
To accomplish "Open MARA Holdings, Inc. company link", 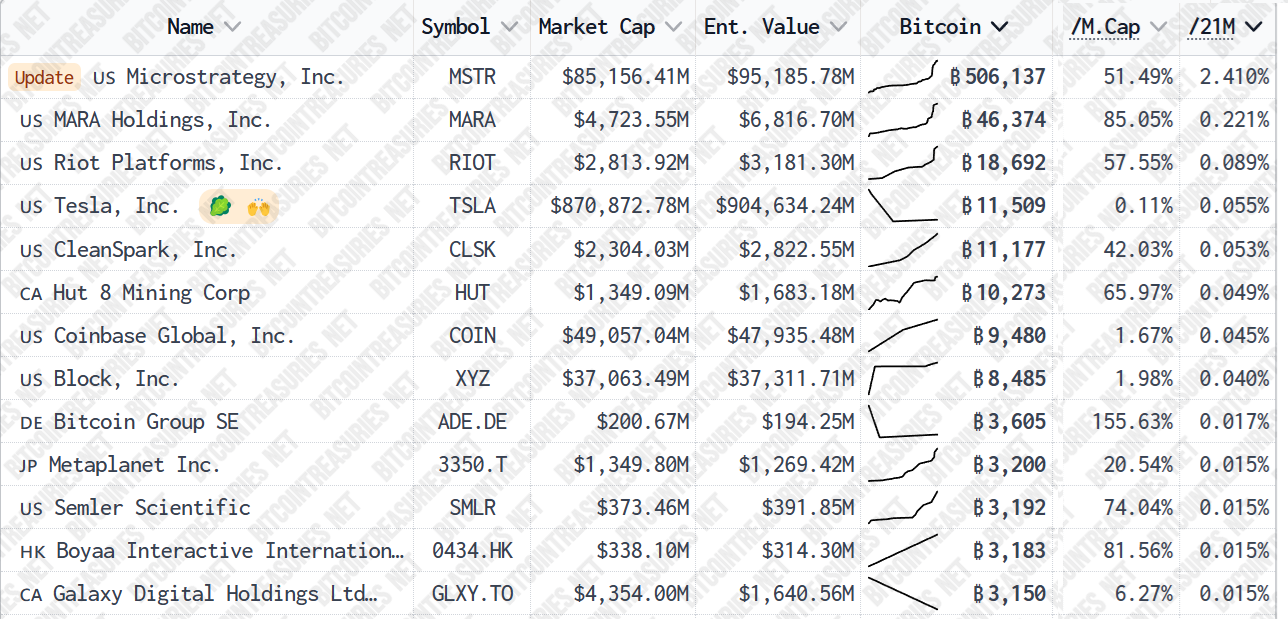I will tap(162, 120).
